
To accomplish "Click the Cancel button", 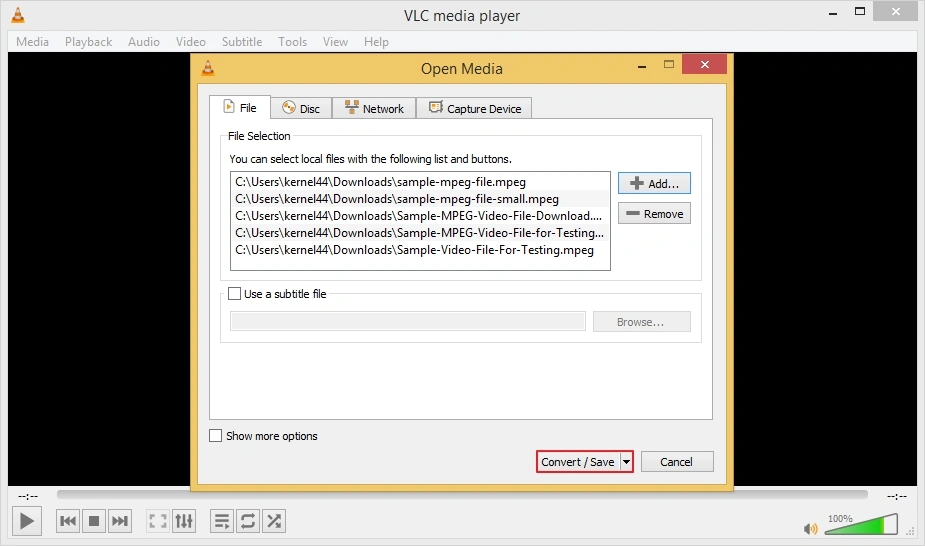I will [x=677, y=462].
